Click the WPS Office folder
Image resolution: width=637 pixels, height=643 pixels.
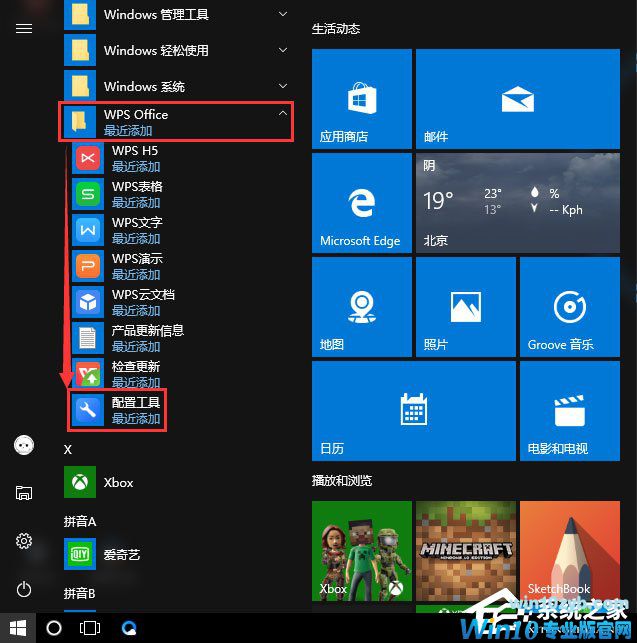tap(176, 122)
